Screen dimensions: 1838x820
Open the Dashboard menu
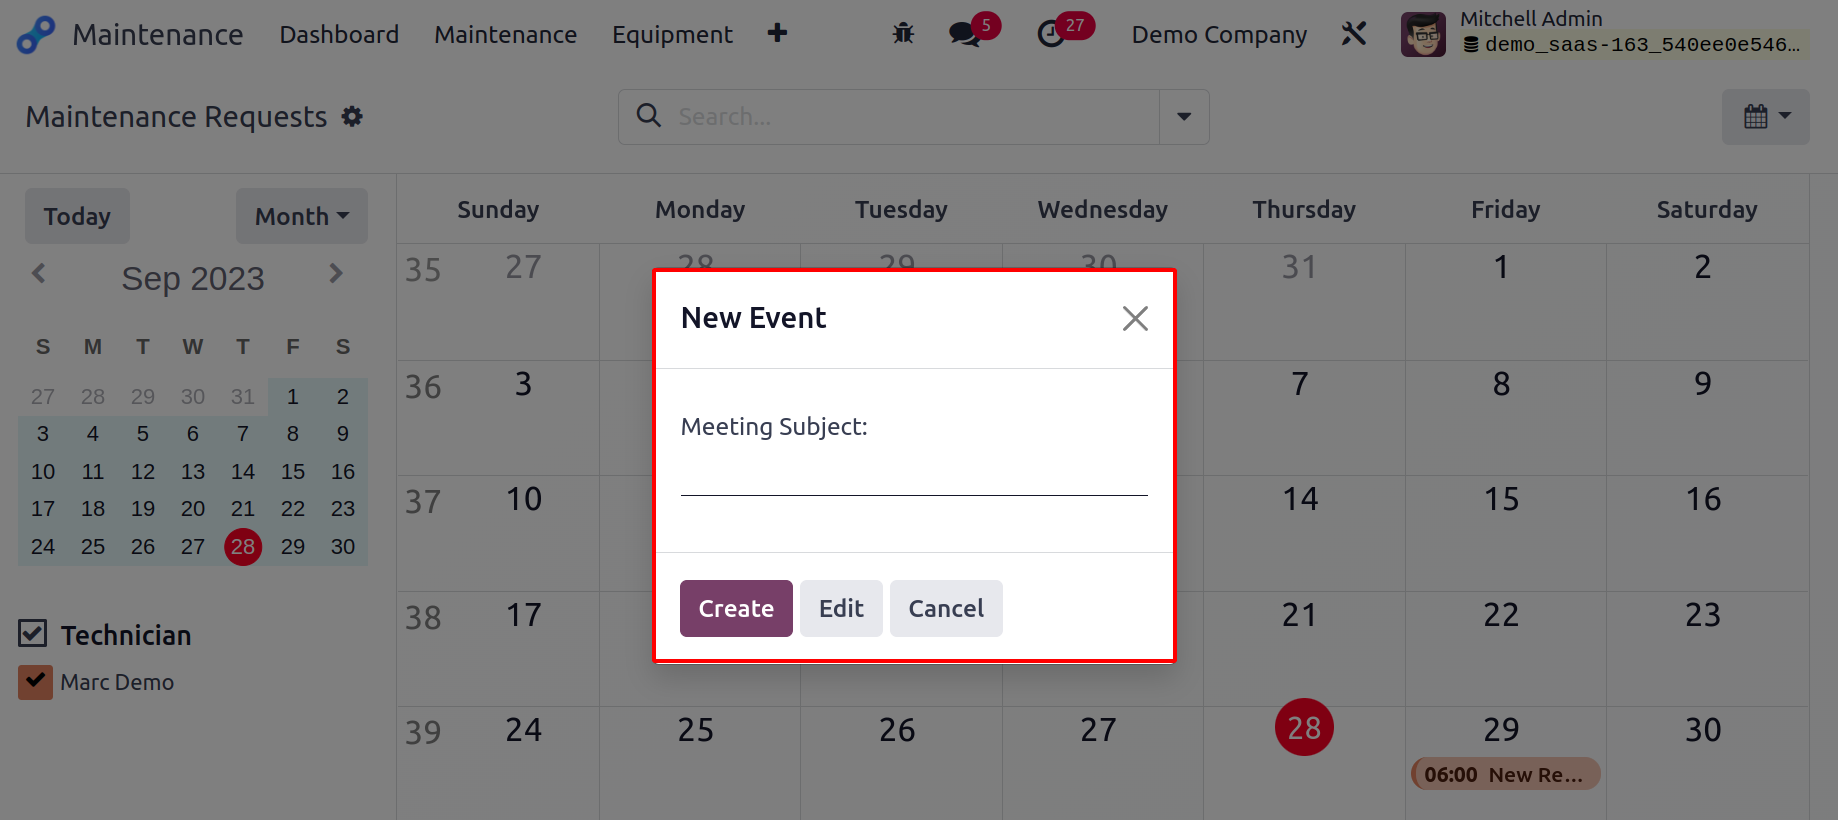[339, 35]
